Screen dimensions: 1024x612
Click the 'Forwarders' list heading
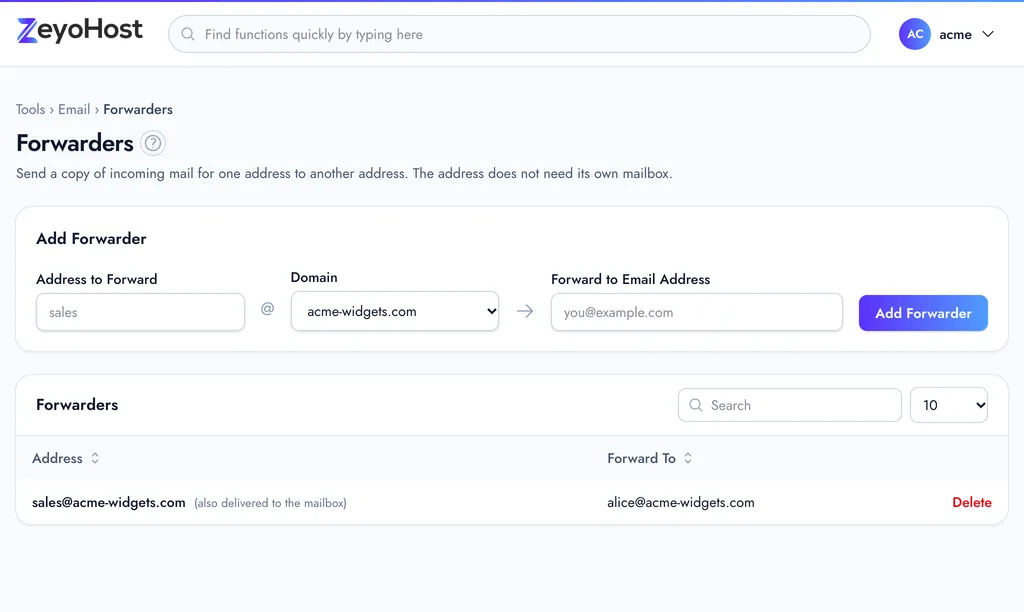coord(77,404)
